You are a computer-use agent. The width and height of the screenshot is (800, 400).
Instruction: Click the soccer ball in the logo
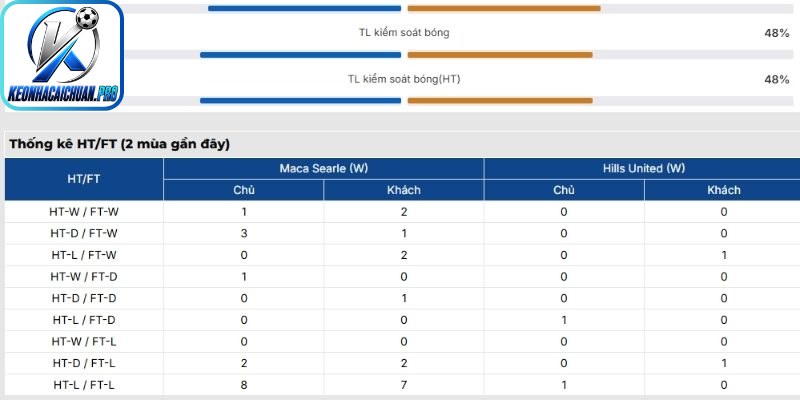point(87,18)
